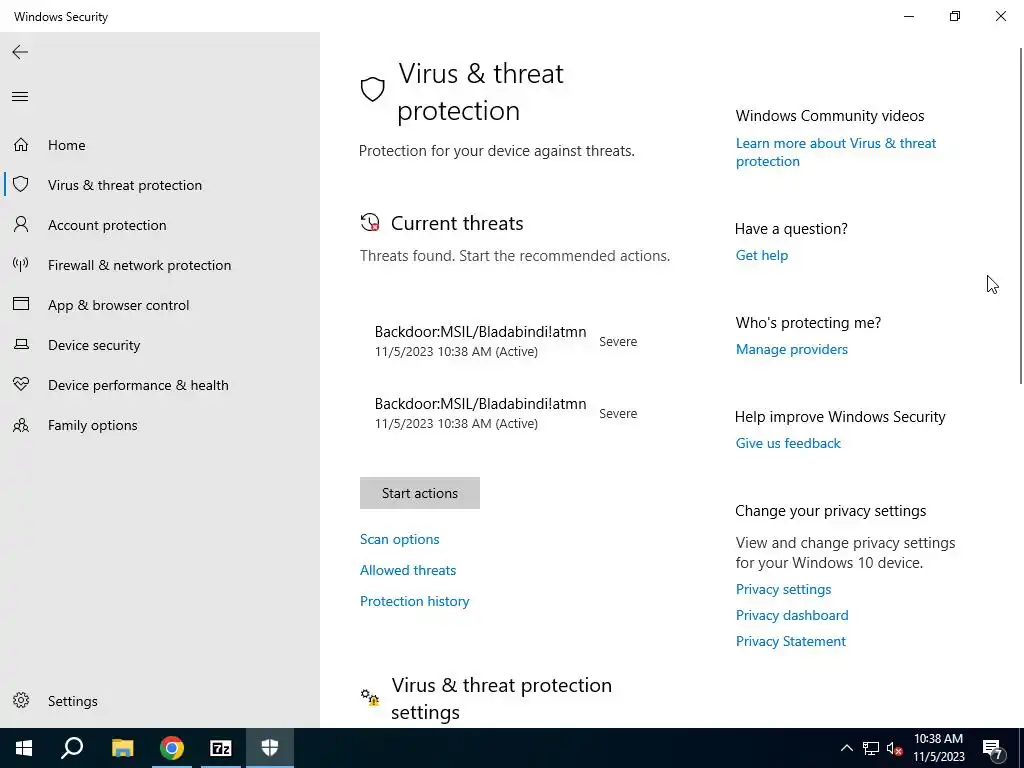1024x768 pixels.
Task: Expand first Backdoor:MSIL/Bladabindi!atmn threat entry
Action: coord(505,341)
